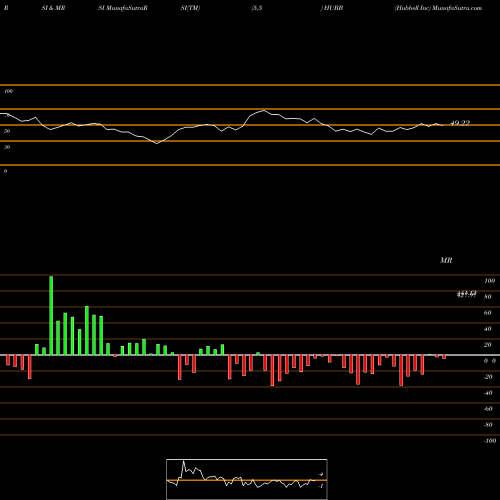Click the RSI line's highest peak point
This screenshot has width=500, height=500.
264,110
